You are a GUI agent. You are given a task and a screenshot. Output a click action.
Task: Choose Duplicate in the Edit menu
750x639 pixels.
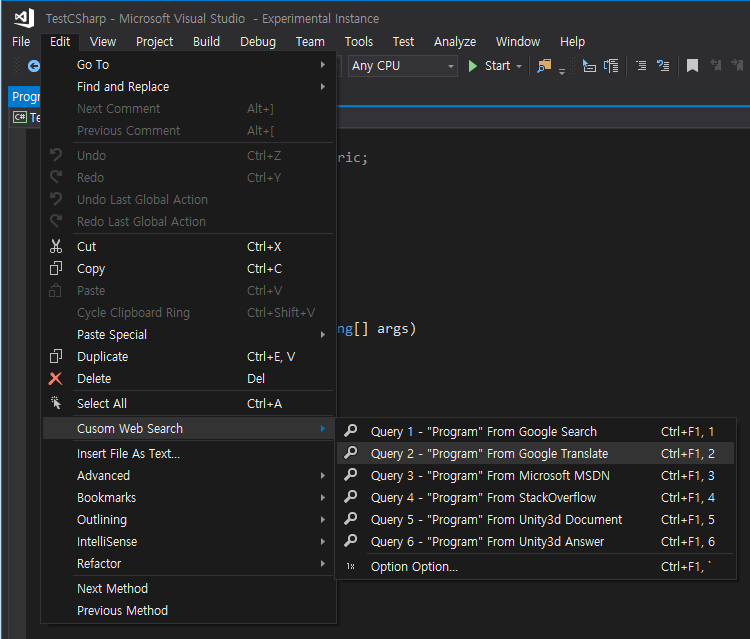tap(189, 356)
